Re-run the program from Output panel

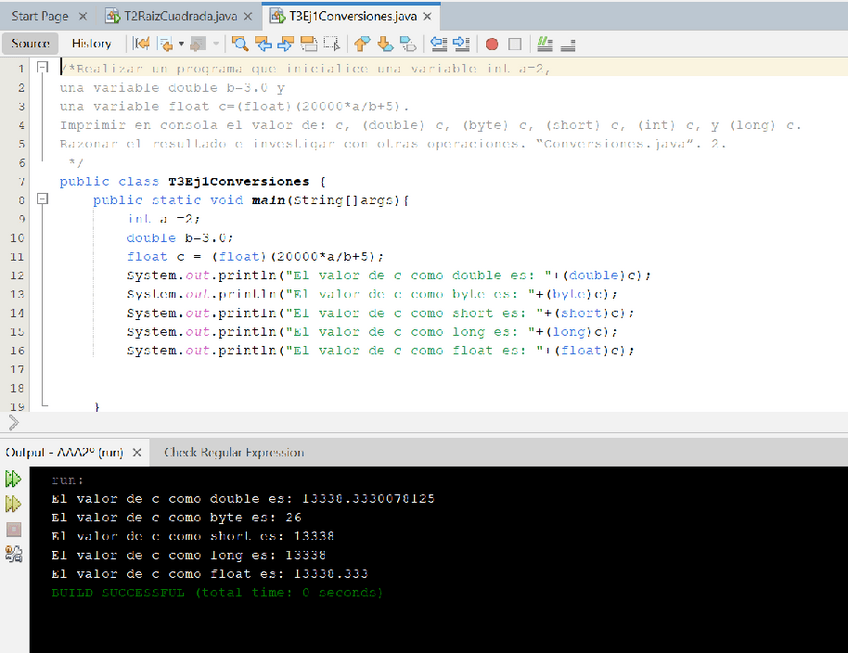[x=14, y=479]
